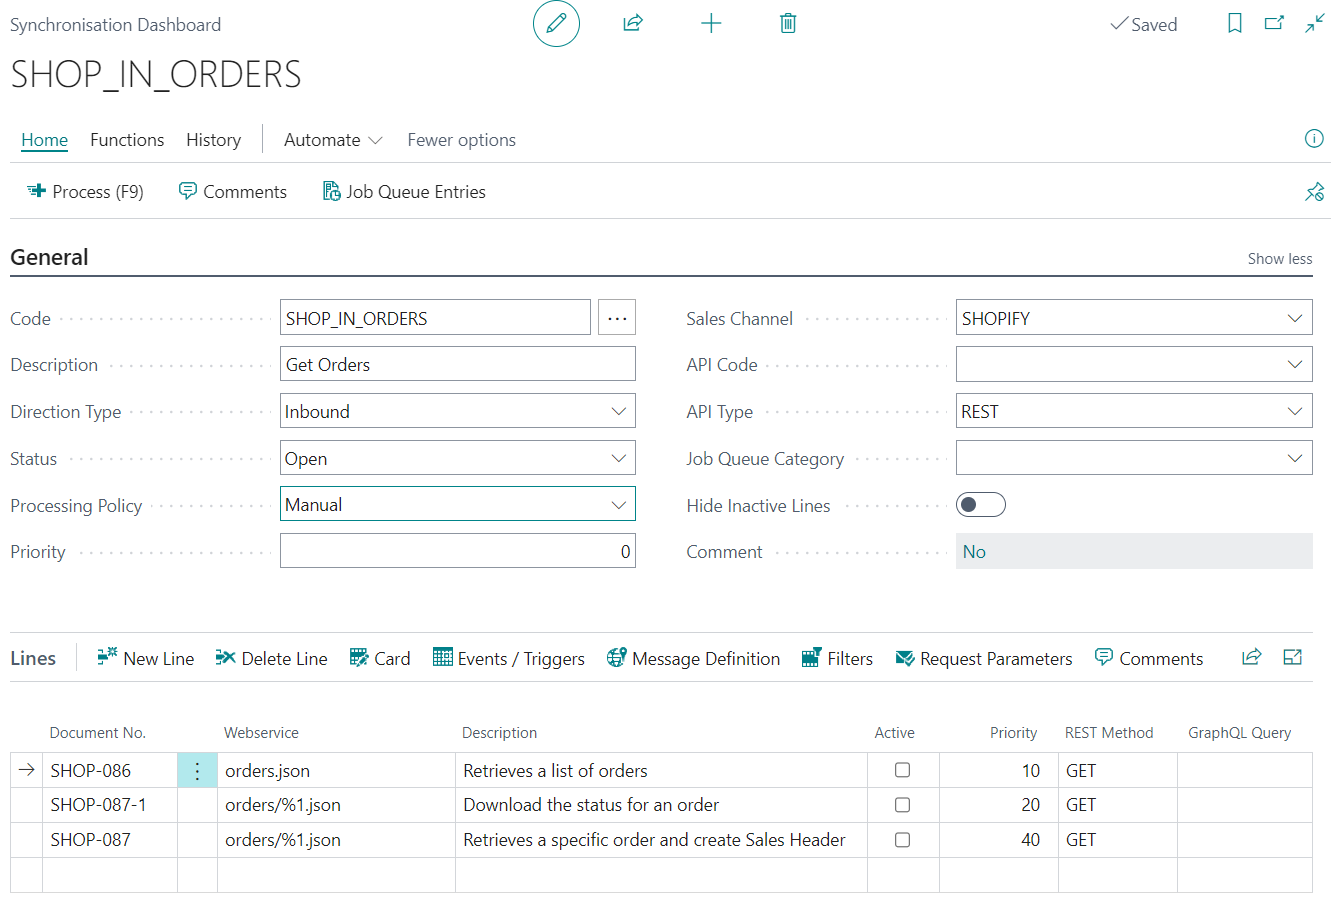Image resolution: width=1331 pixels, height=909 pixels.
Task: Enable Active checkbox on SHOP-087 line
Action: [x=903, y=839]
